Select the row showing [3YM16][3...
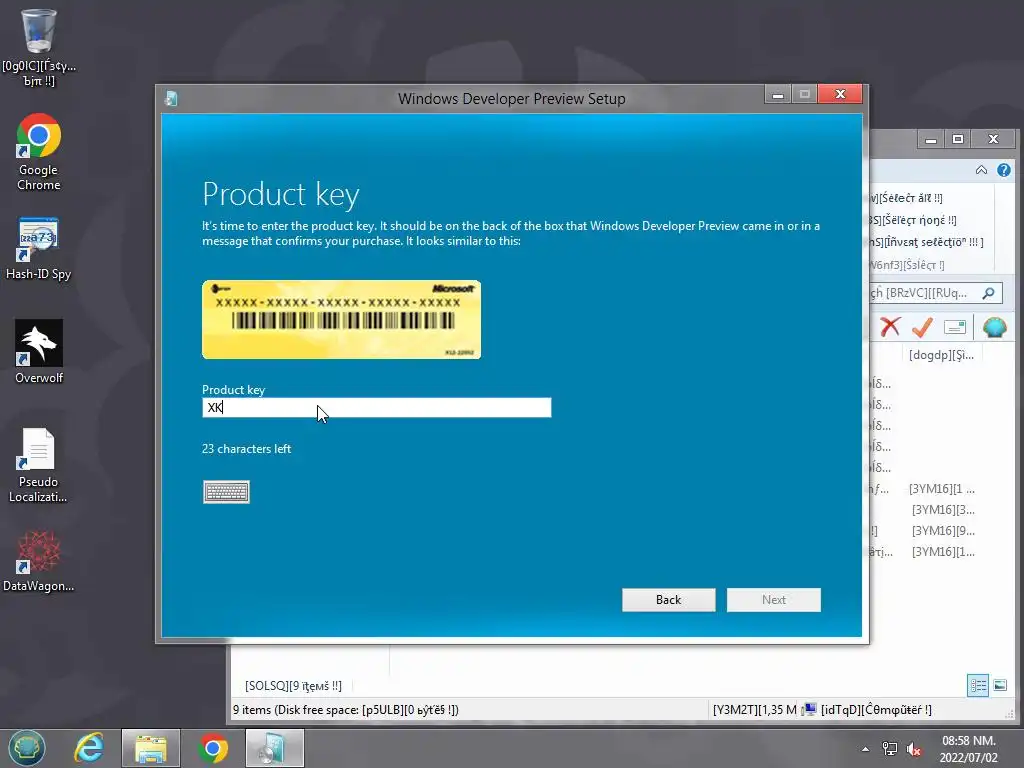This screenshot has height=768, width=1024. (943, 509)
